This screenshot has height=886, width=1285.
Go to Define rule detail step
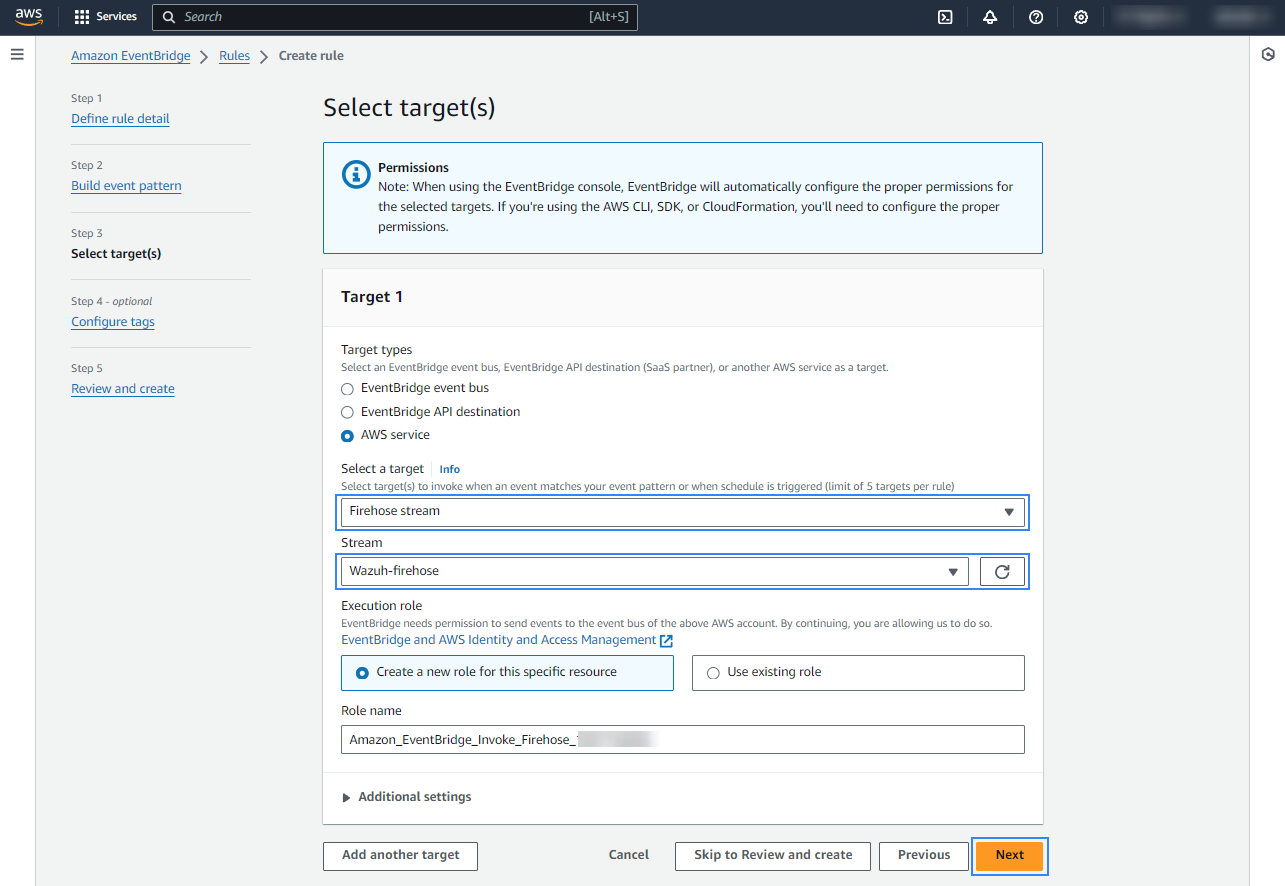coord(120,119)
